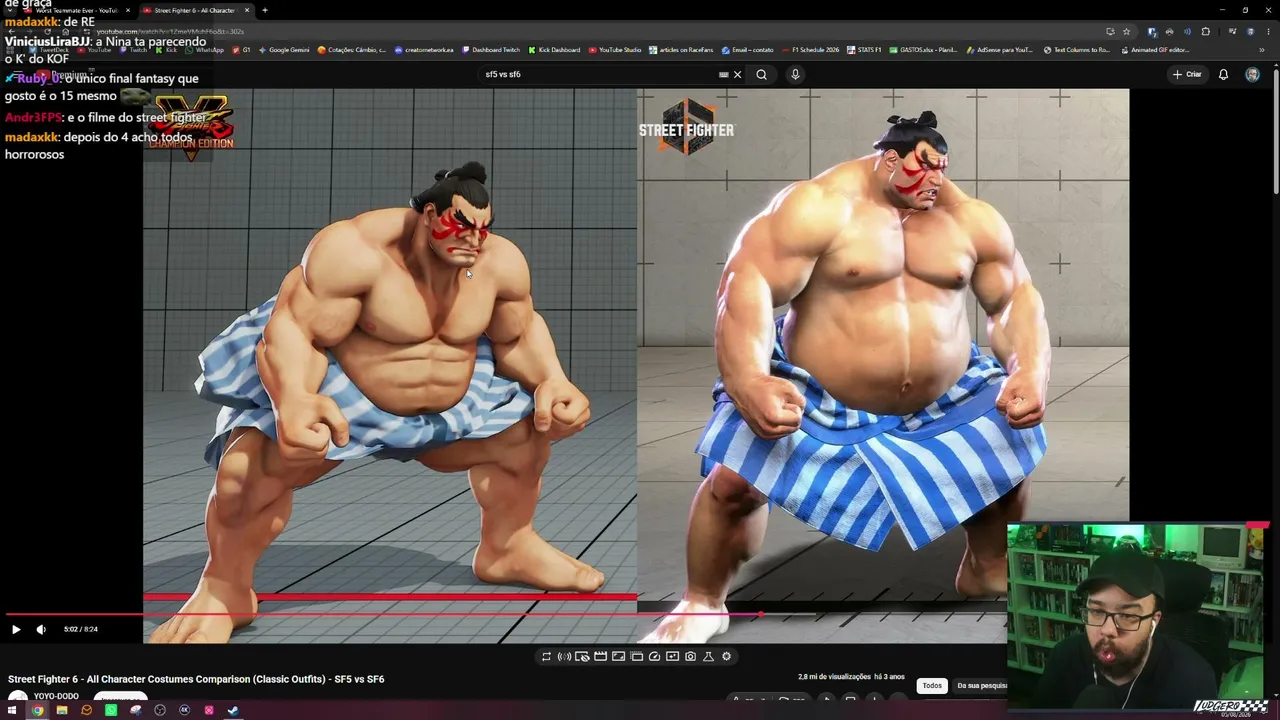This screenshot has width=1280, height=720.
Task: Select the 'Street Fighter 6 - All Character' tab
Action: point(195,10)
